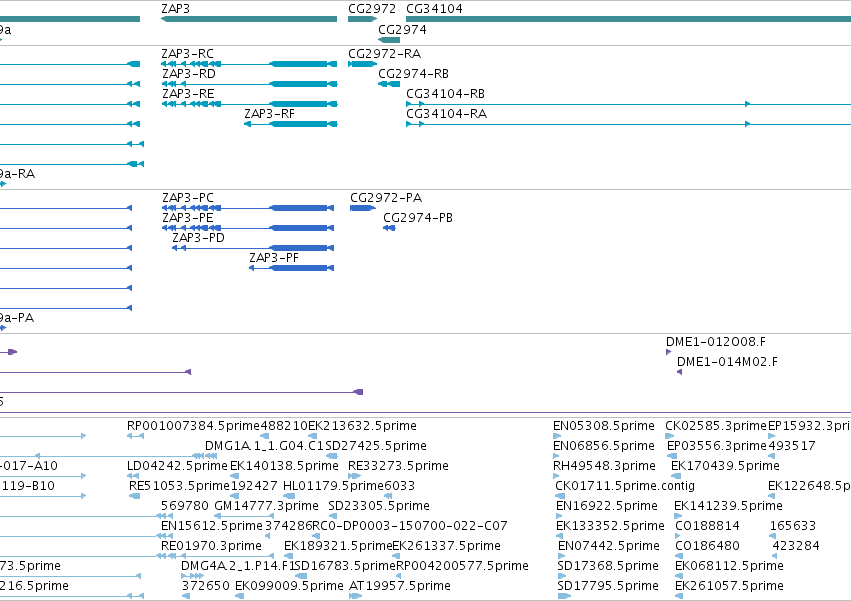851x601 pixels.
Task: Select transcript CG2974-RB
Action: 414,74
